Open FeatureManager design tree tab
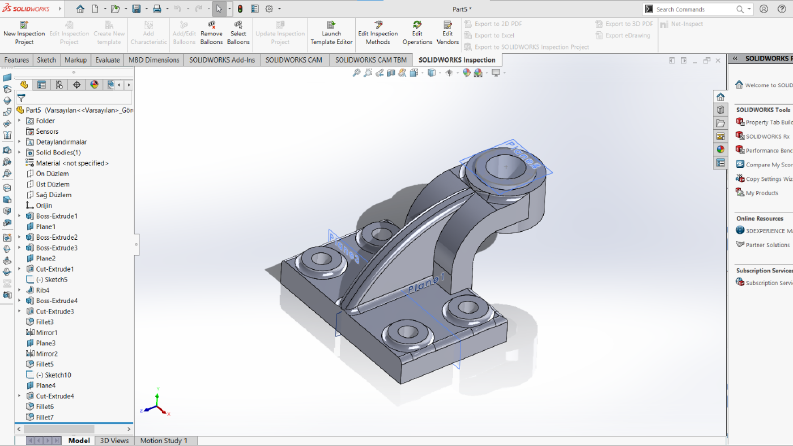This screenshot has width=793, height=446. coord(24,85)
